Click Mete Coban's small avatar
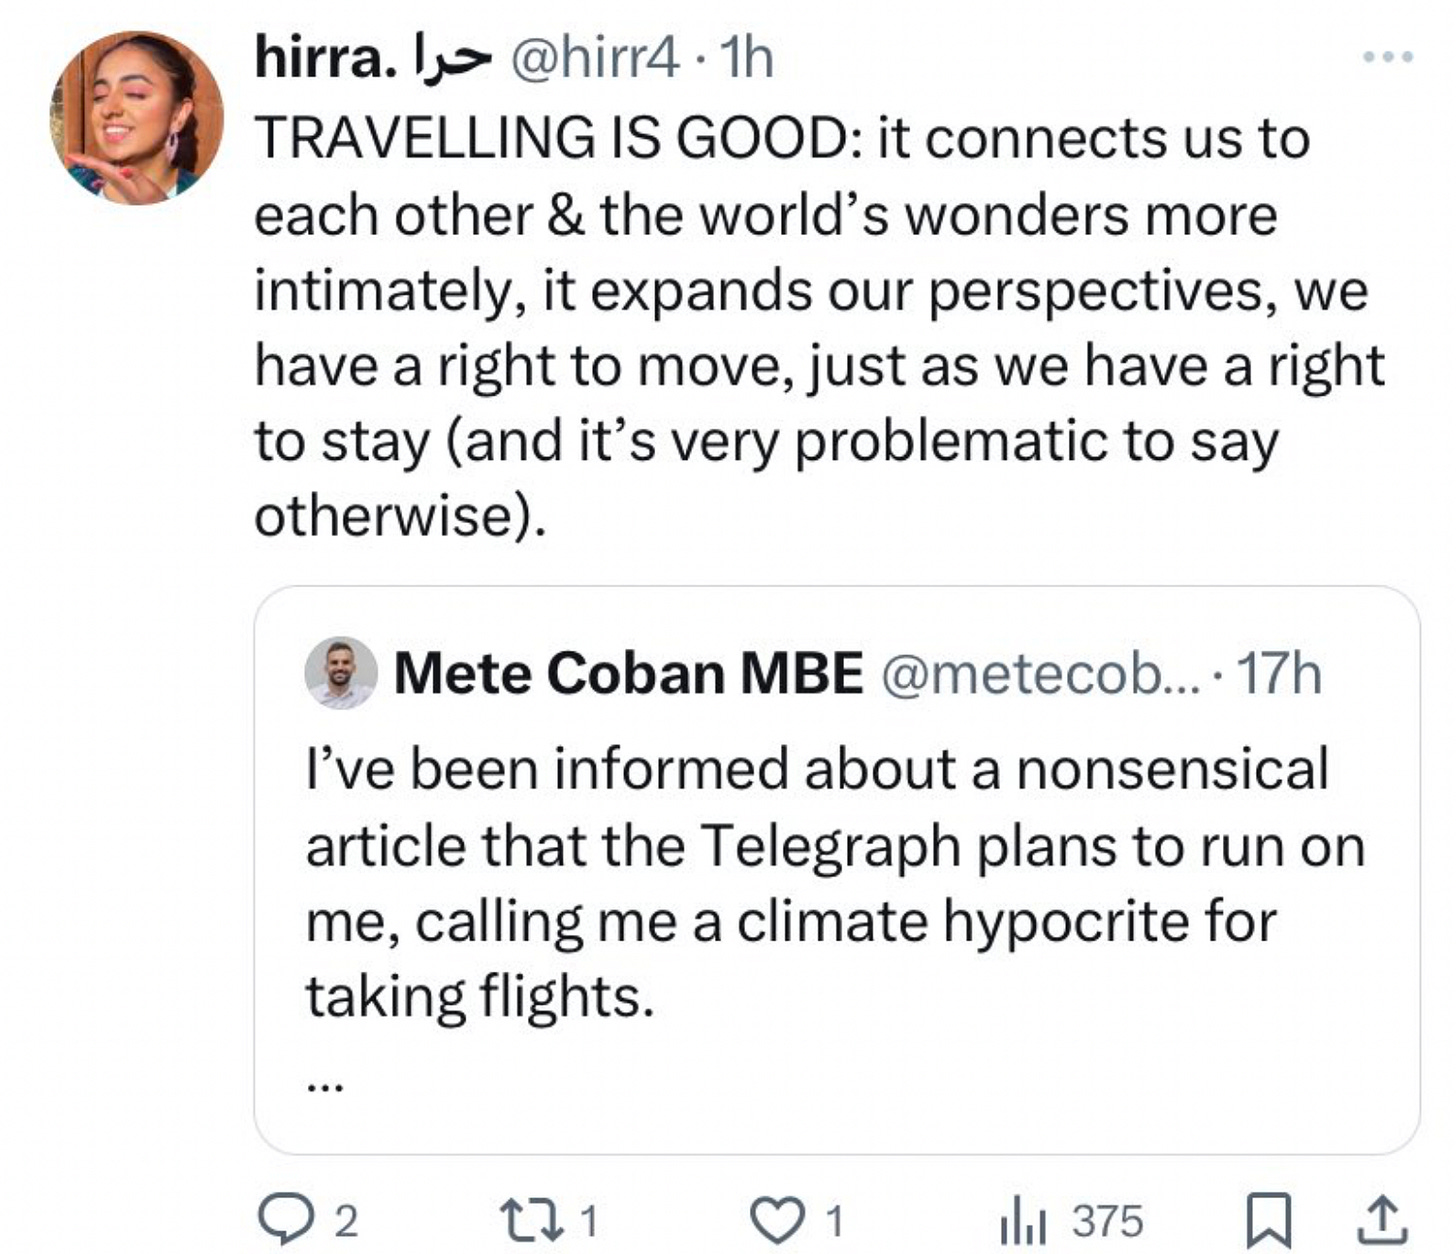The width and height of the screenshot is (1456, 1254). [341, 674]
